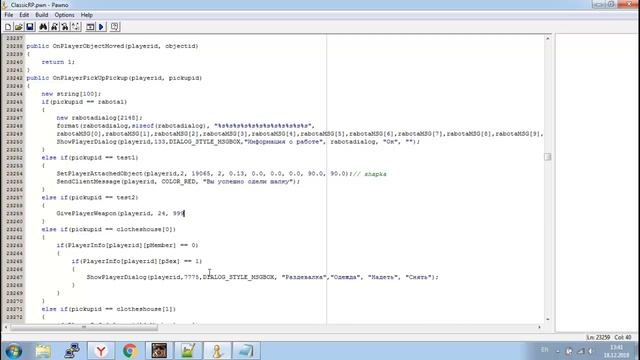The image size is (640, 360).
Task: Open Windows Explorer from the taskbar
Action: pos(43,351)
